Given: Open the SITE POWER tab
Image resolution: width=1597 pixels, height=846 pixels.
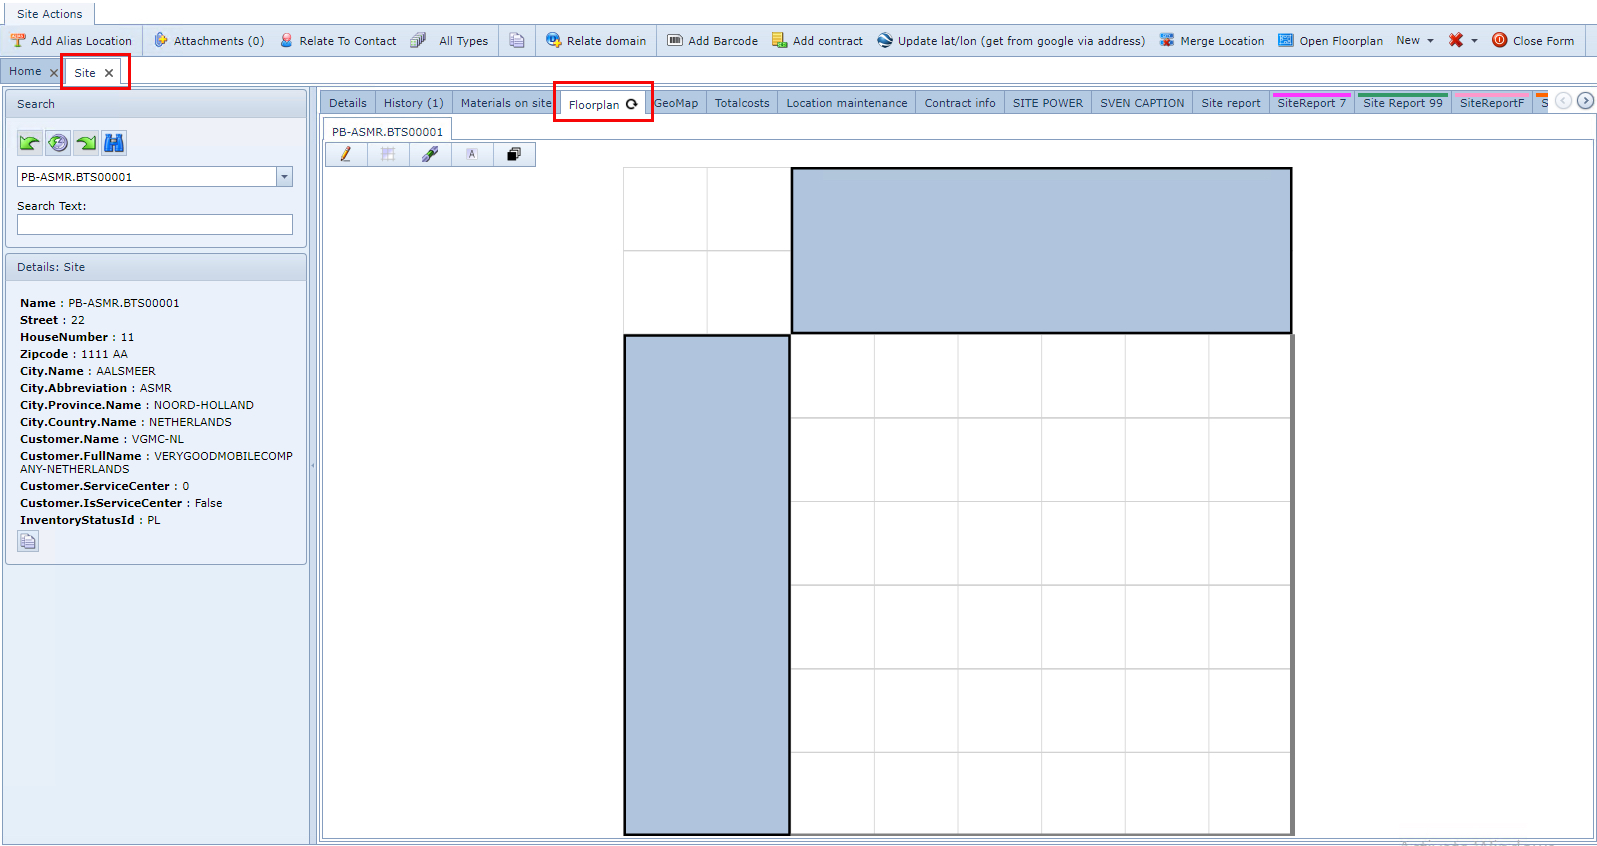Looking at the screenshot, I should pyautogui.click(x=1048, y=103).
